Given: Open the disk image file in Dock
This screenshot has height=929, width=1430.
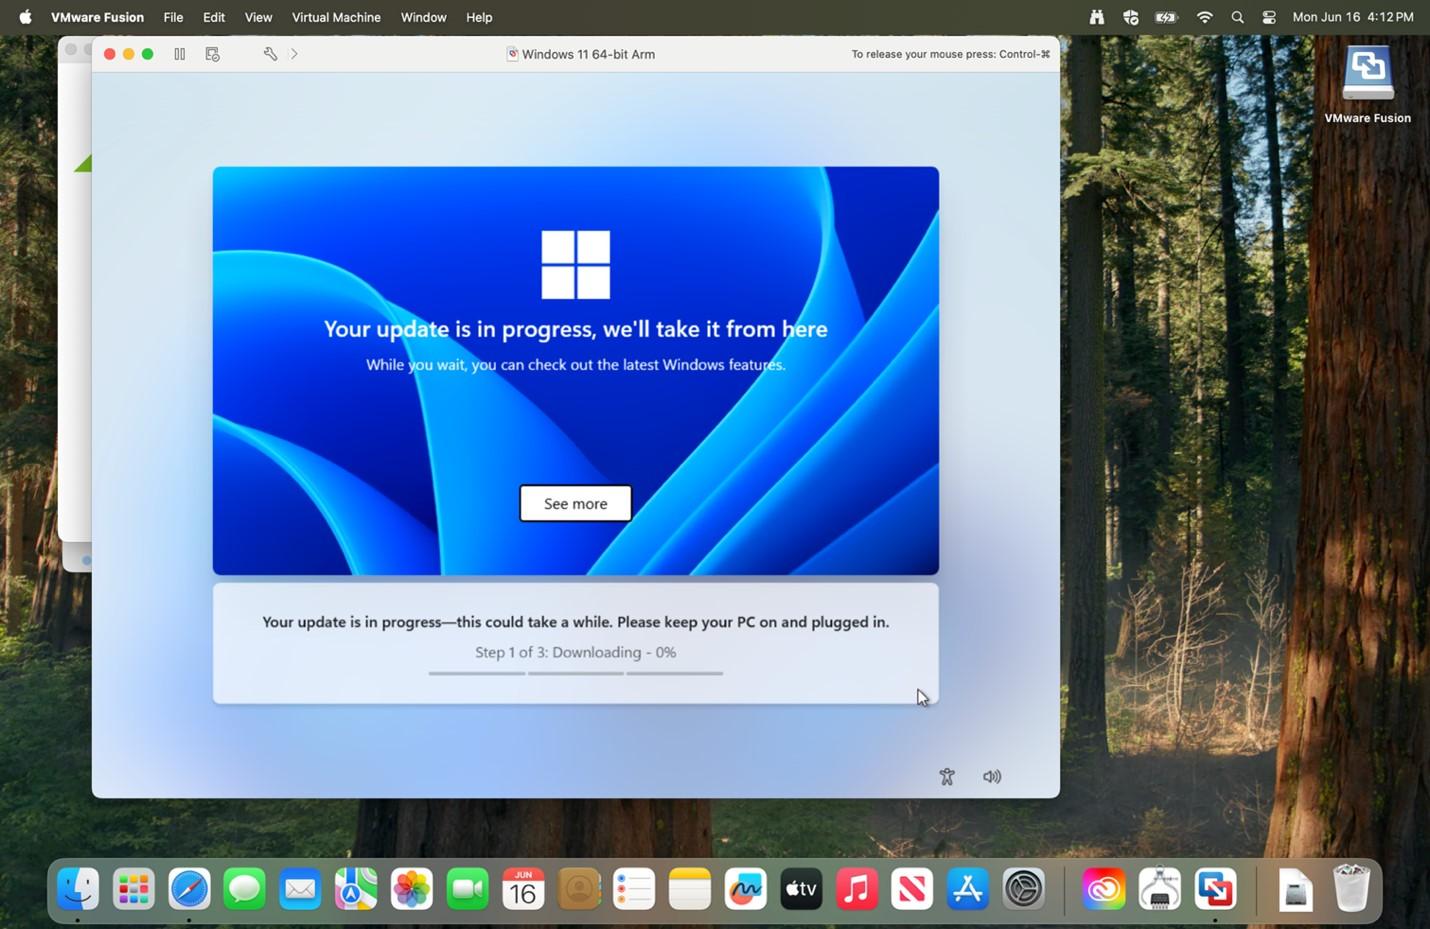Looking at the screenshot, I should [1296, 889].
